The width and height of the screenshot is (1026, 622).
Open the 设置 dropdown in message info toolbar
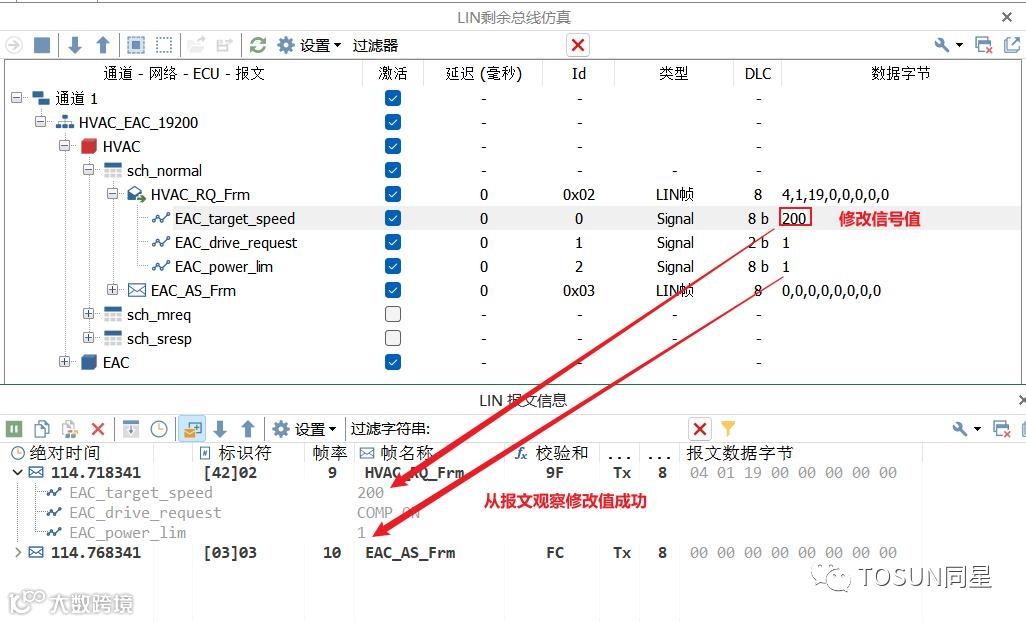pos(315,429)
